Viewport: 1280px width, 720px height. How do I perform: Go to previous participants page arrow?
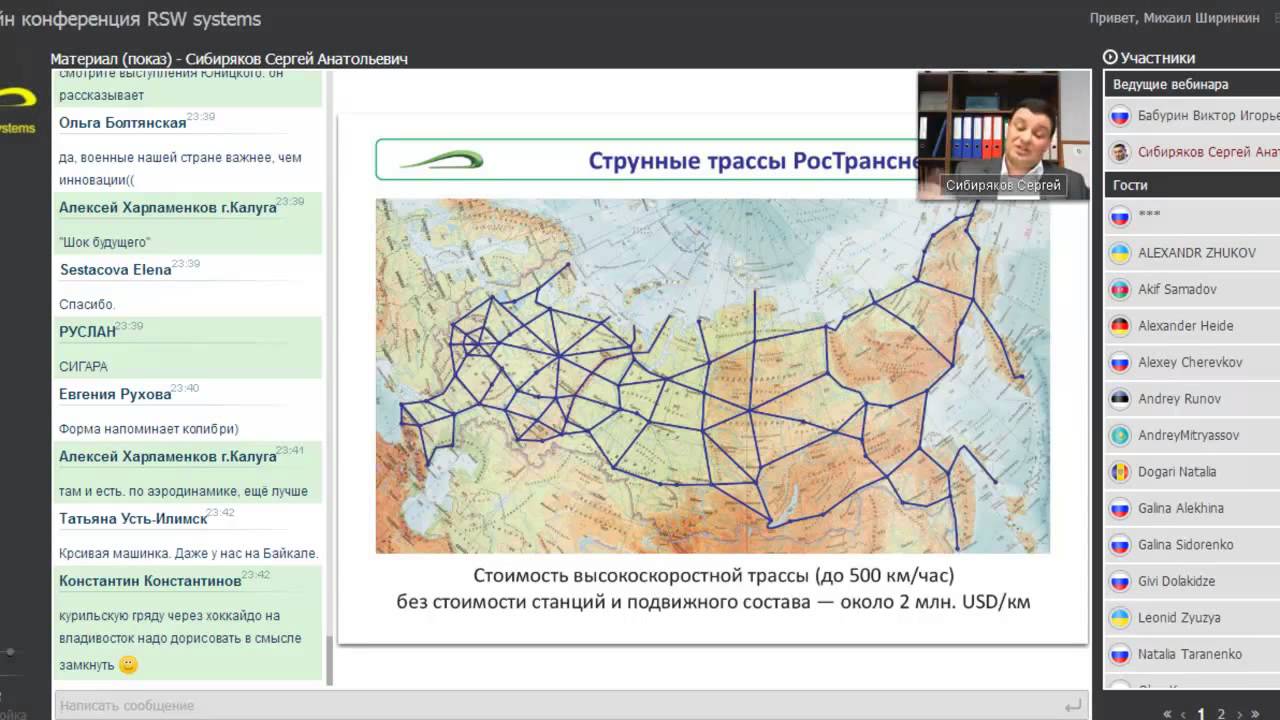click(x=1184, y=714)
